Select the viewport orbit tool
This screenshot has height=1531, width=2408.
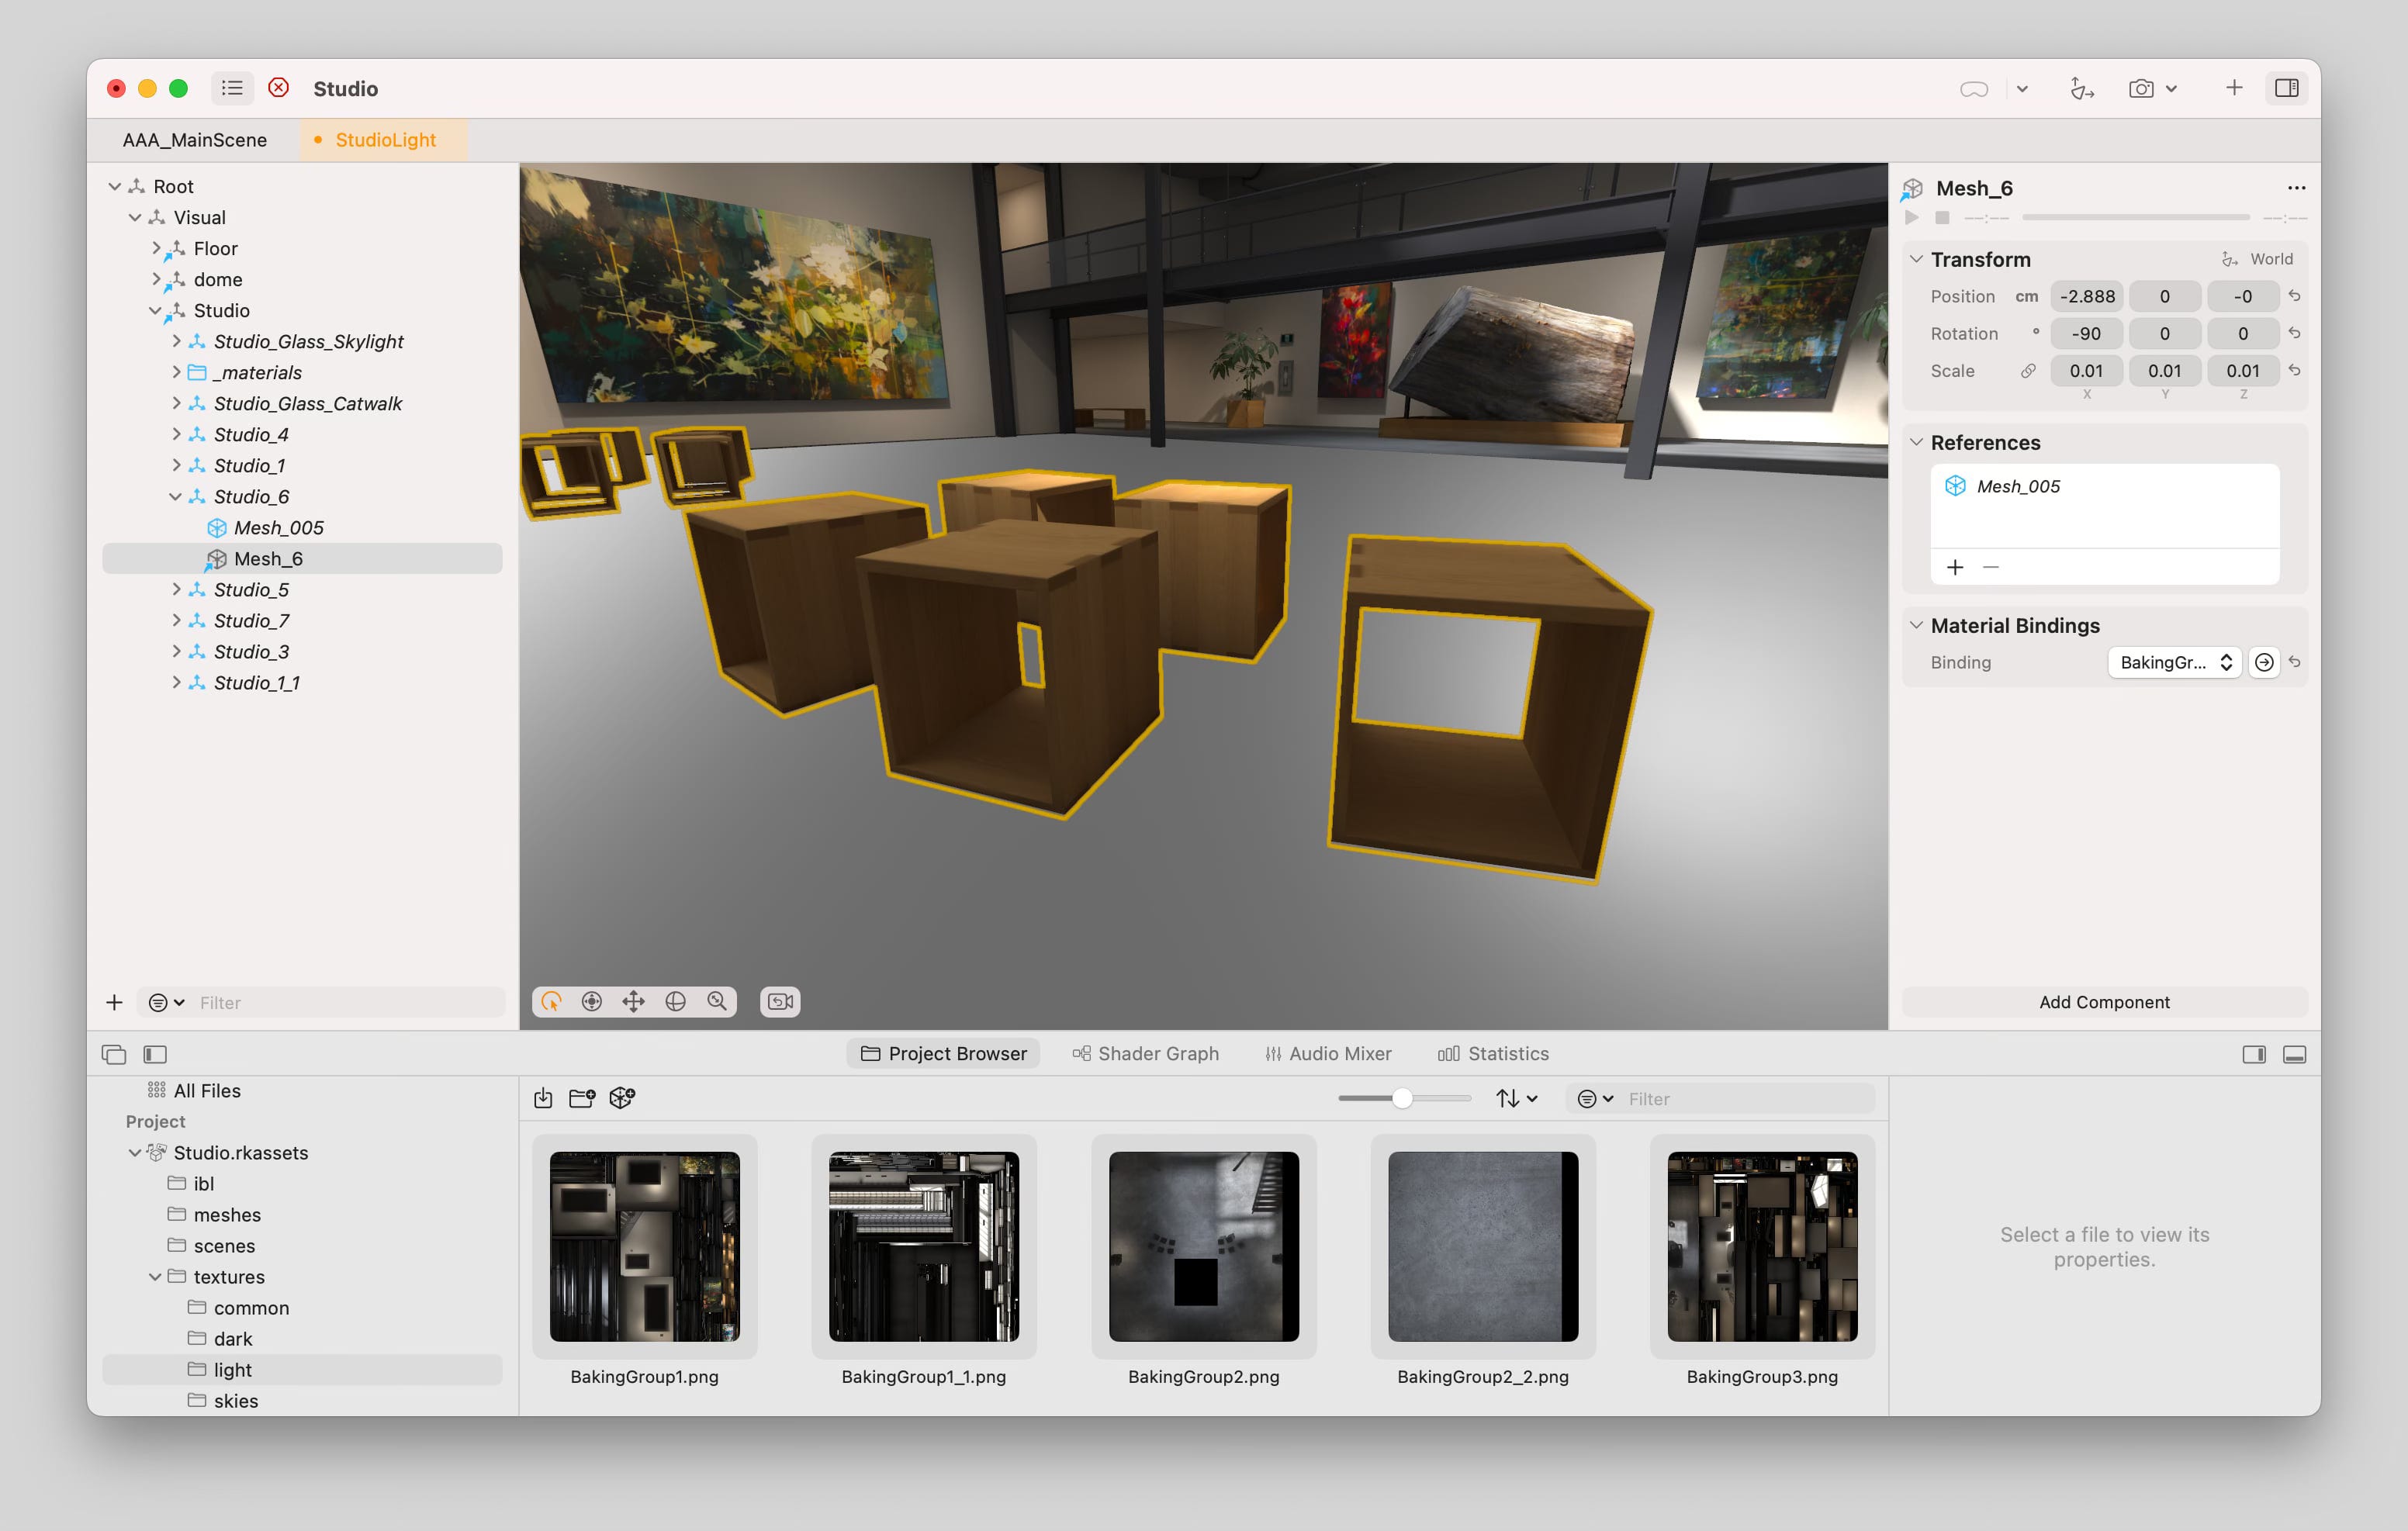[x=592, y=1001]
